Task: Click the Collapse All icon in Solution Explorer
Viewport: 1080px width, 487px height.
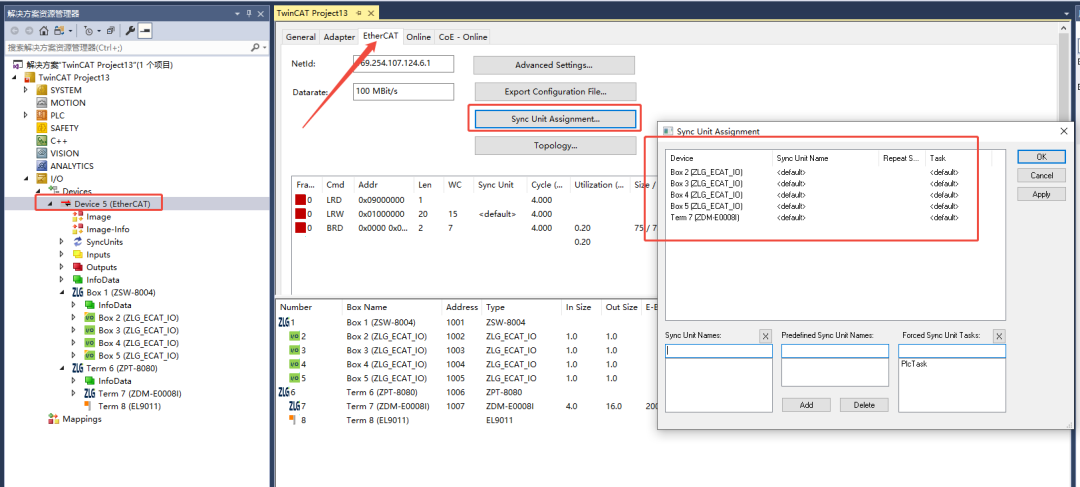Action: point(110,30)
